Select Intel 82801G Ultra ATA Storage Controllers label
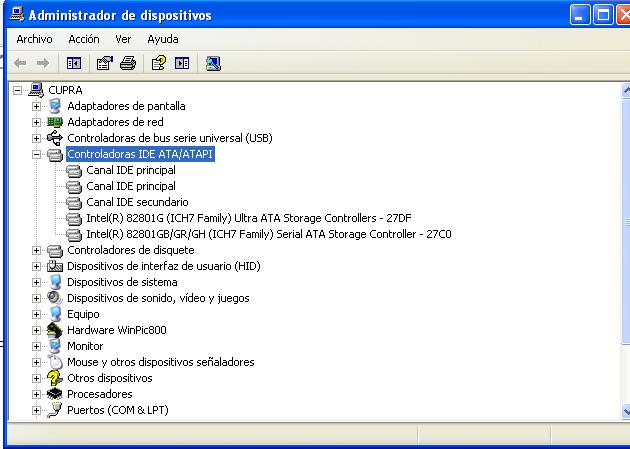 [x=249, y=218]
